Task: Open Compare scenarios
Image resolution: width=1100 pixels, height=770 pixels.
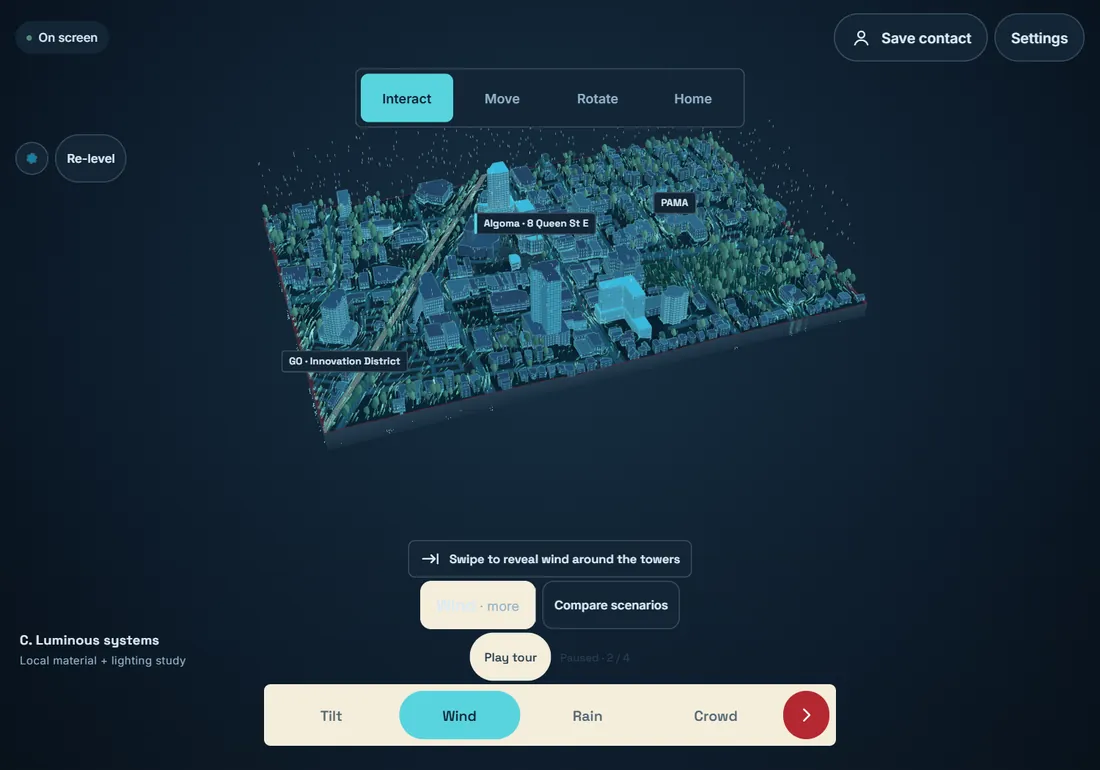Action: pos(611,604)
